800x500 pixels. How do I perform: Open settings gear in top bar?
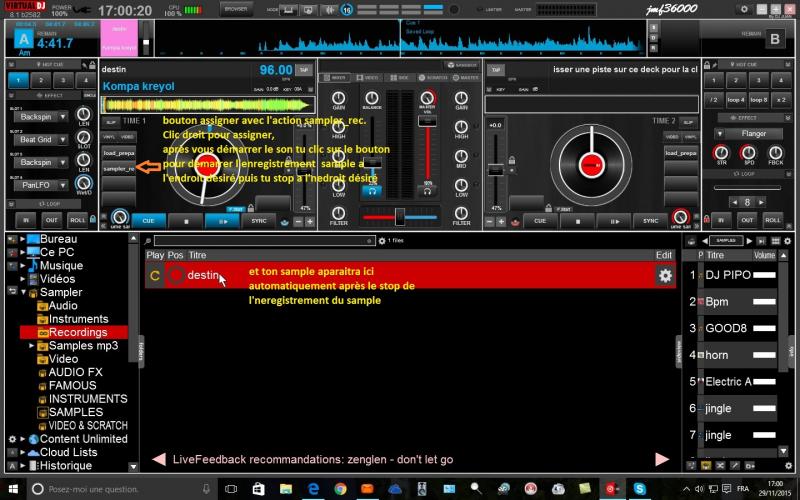coord(744,8)
